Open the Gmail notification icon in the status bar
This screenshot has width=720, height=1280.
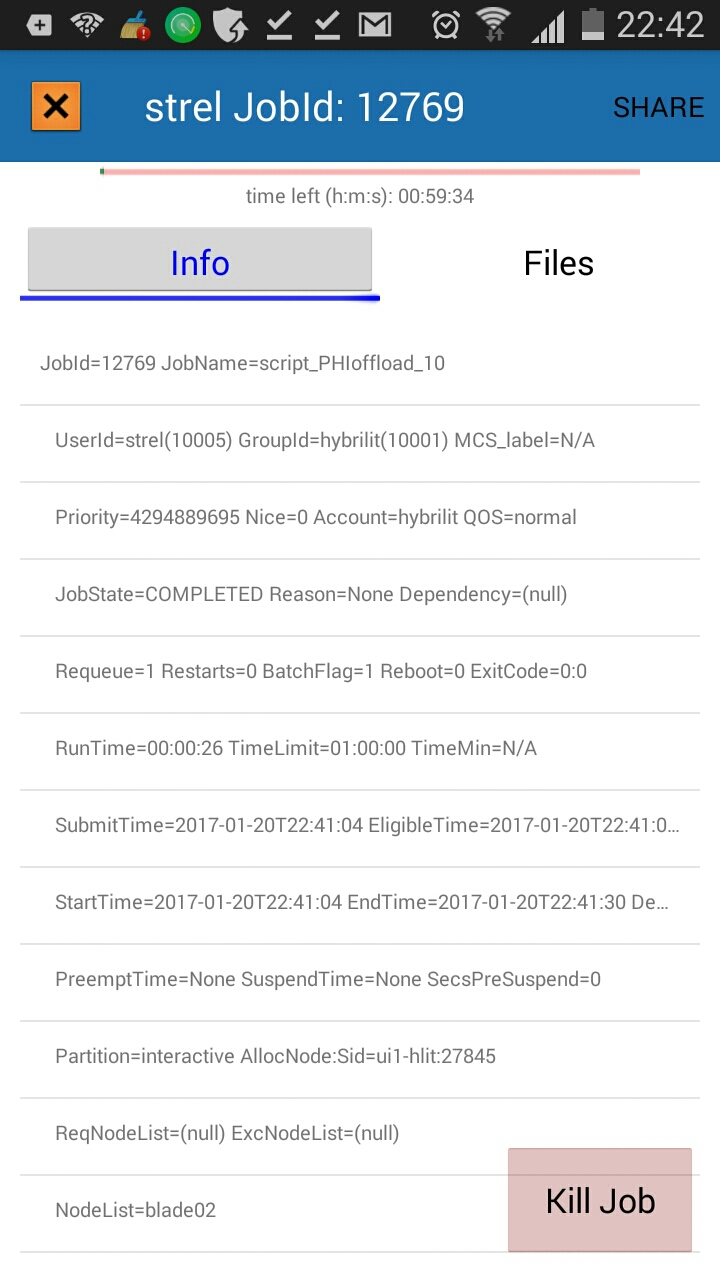pos(375,24)
